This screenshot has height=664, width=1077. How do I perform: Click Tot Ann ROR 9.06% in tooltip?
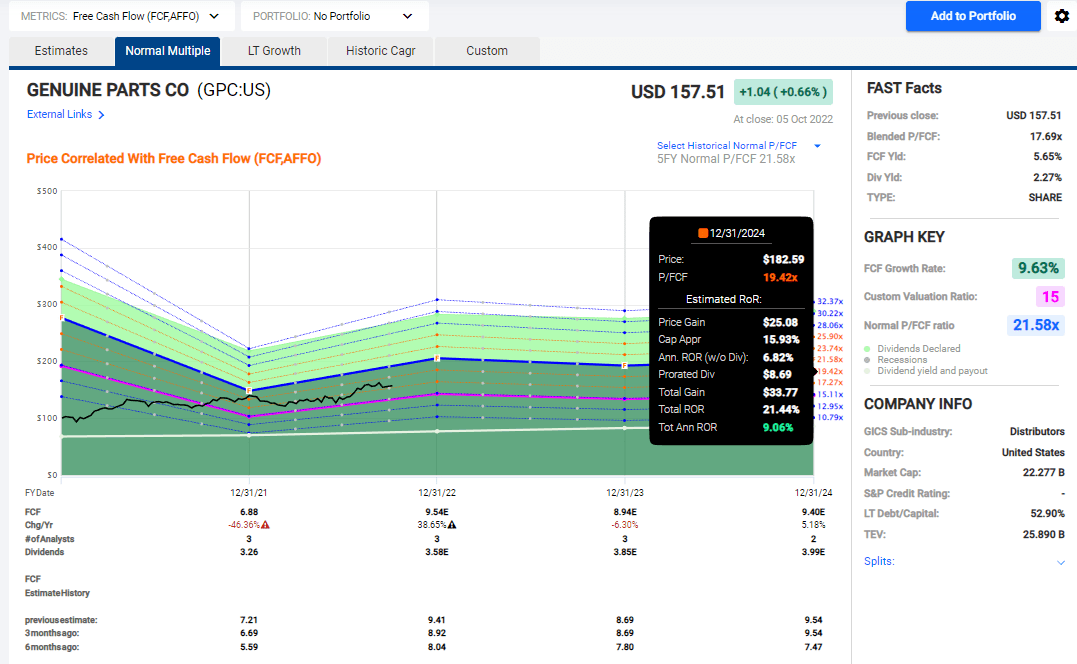tap(778, 427)
